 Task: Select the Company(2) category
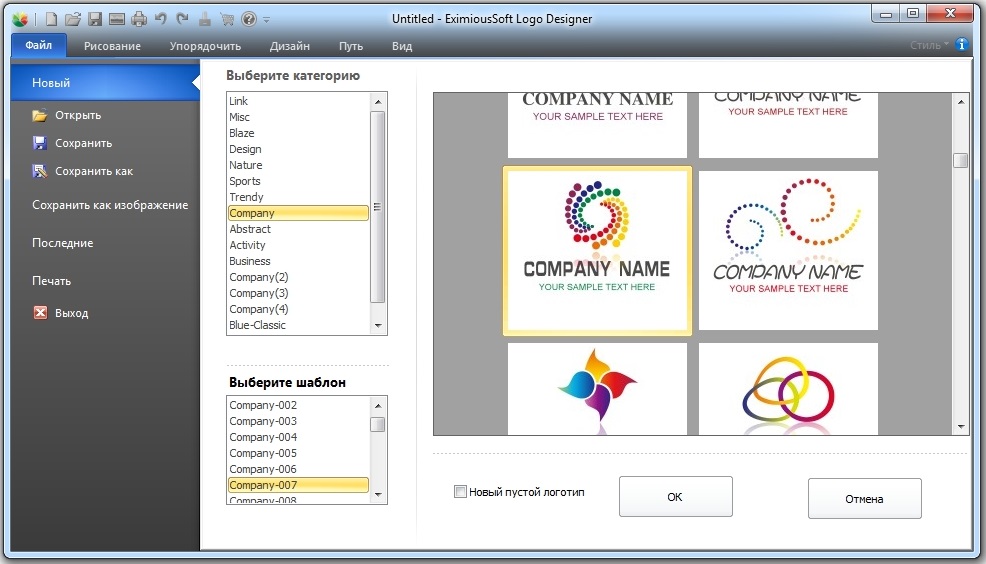(298, 277)
